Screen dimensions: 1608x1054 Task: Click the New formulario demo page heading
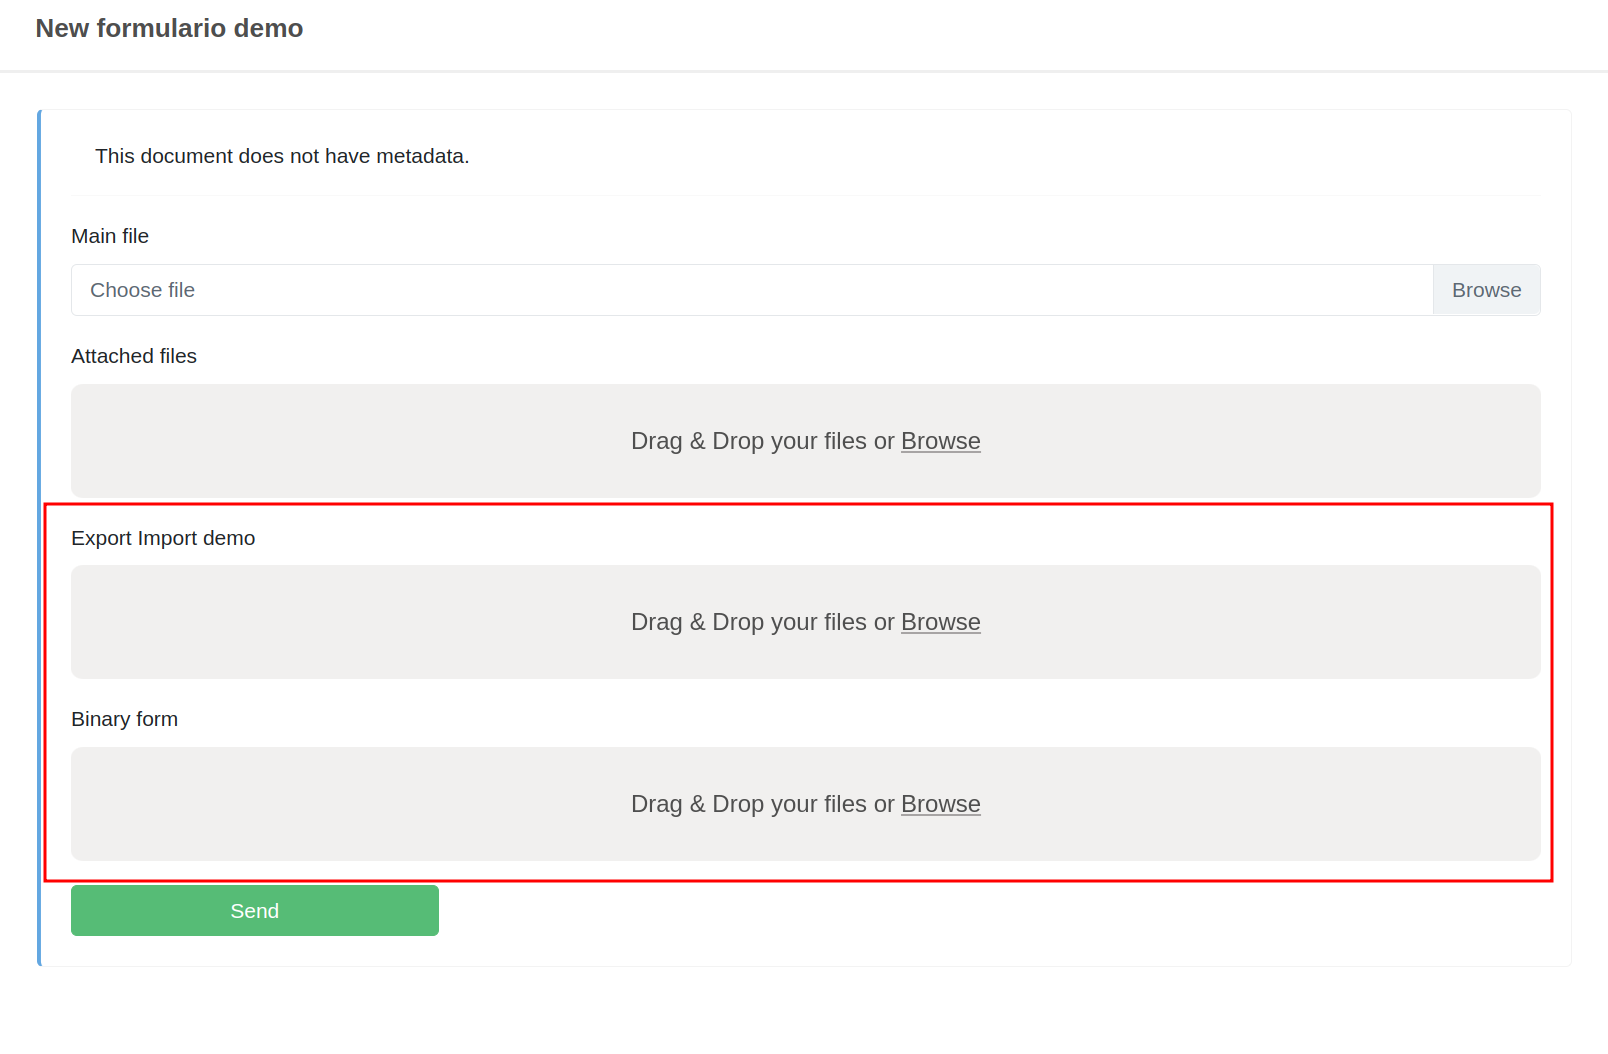(169, 28)
